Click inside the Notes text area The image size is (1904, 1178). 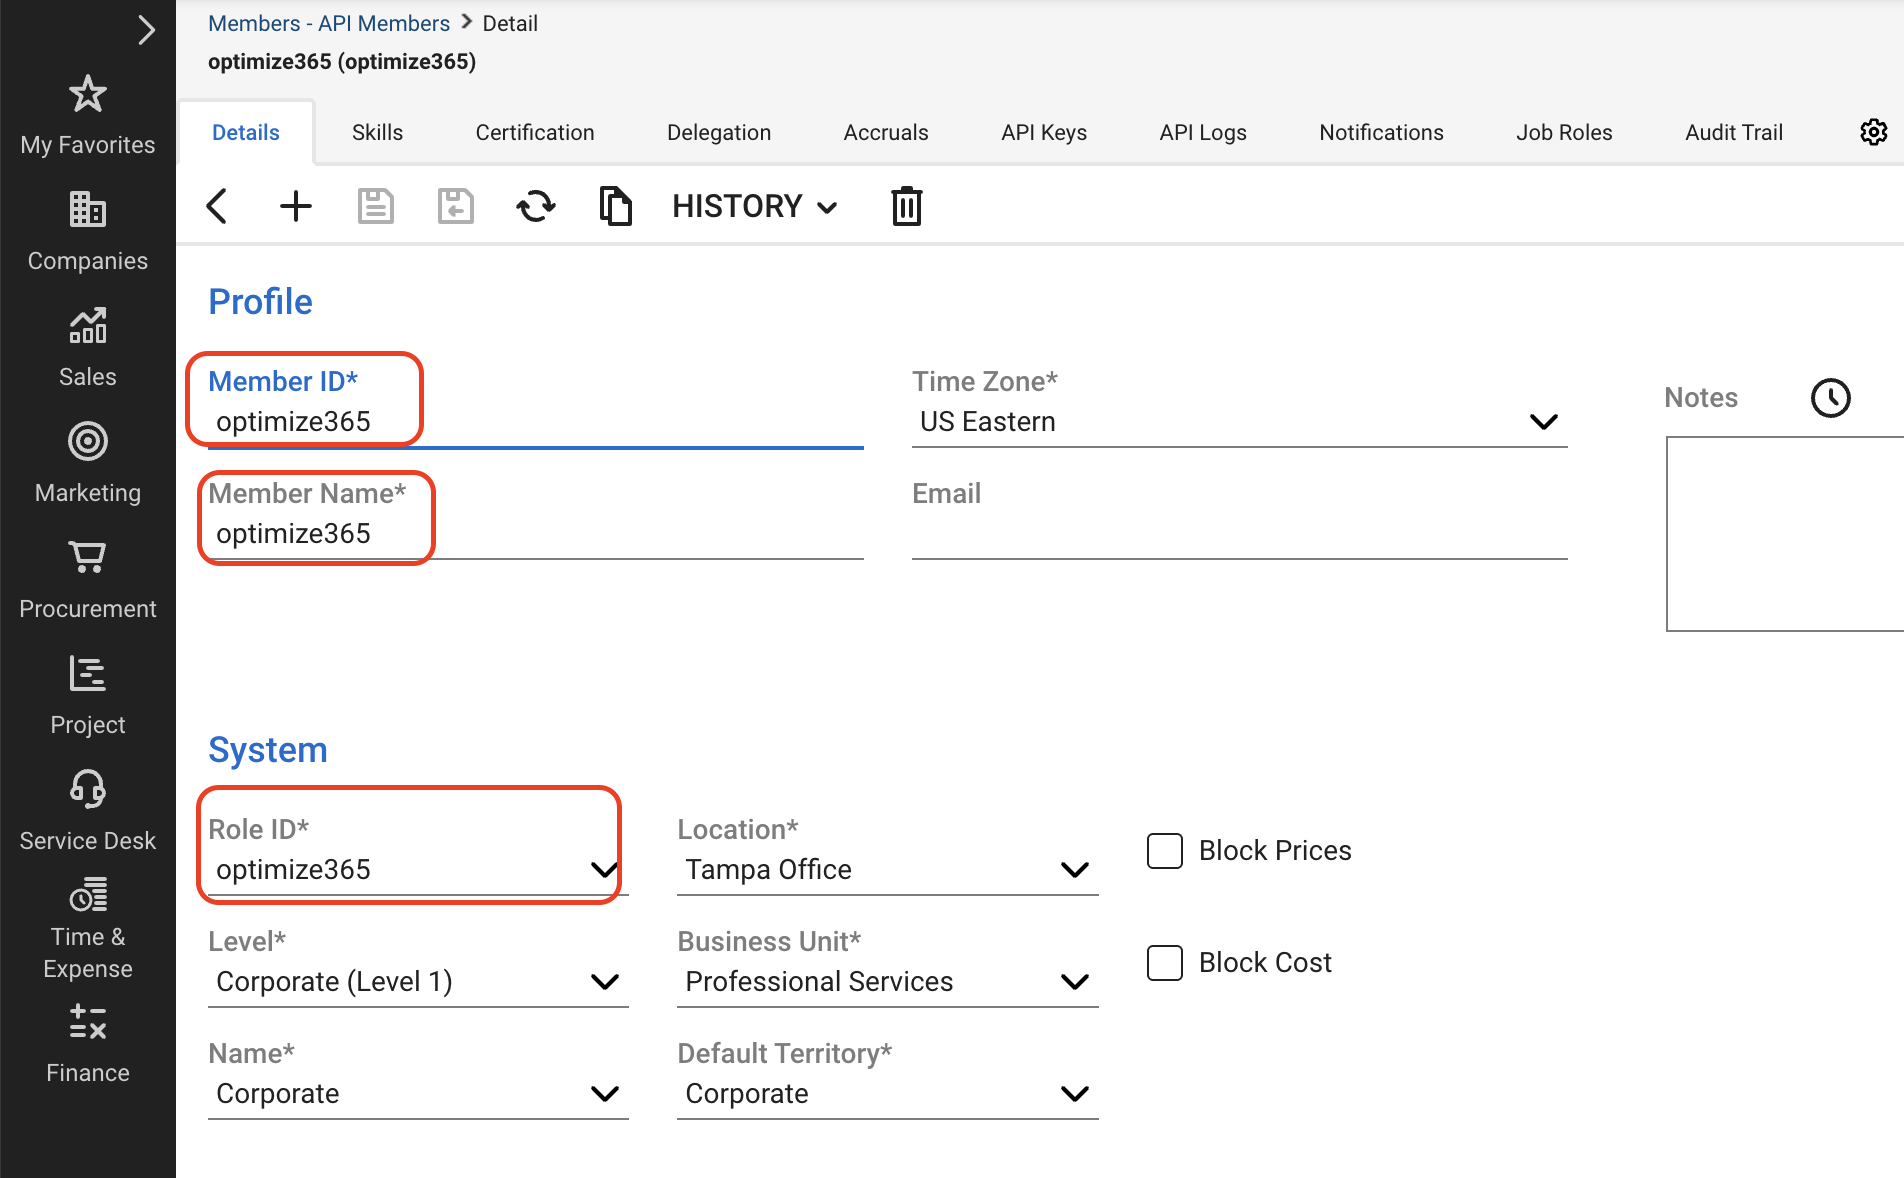click(1785, 534)
